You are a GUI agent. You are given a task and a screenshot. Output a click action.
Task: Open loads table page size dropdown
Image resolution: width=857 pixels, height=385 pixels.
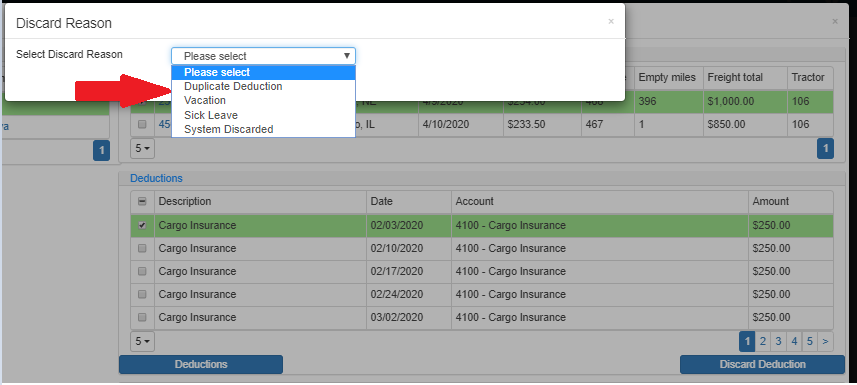click(x=142, y=148)
